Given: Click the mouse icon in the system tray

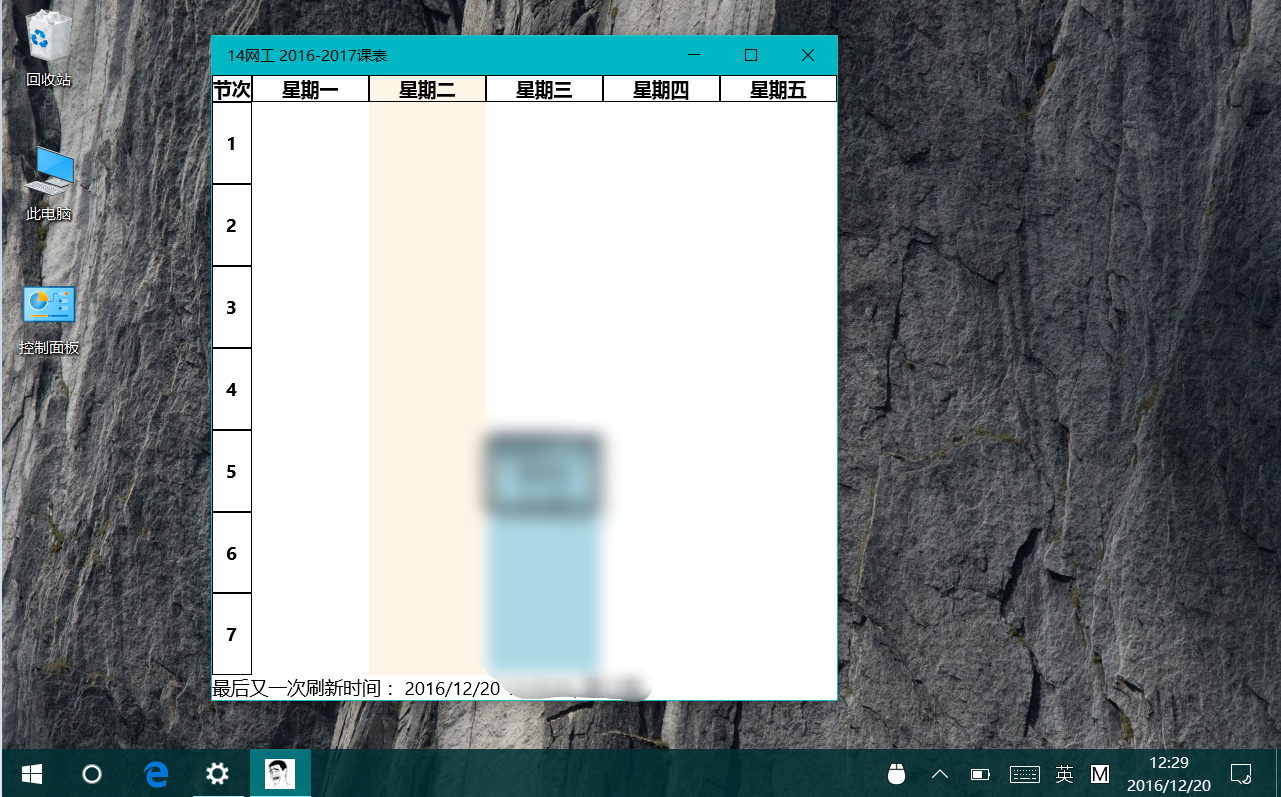Looking at the screenshot, I should (897, 773).
